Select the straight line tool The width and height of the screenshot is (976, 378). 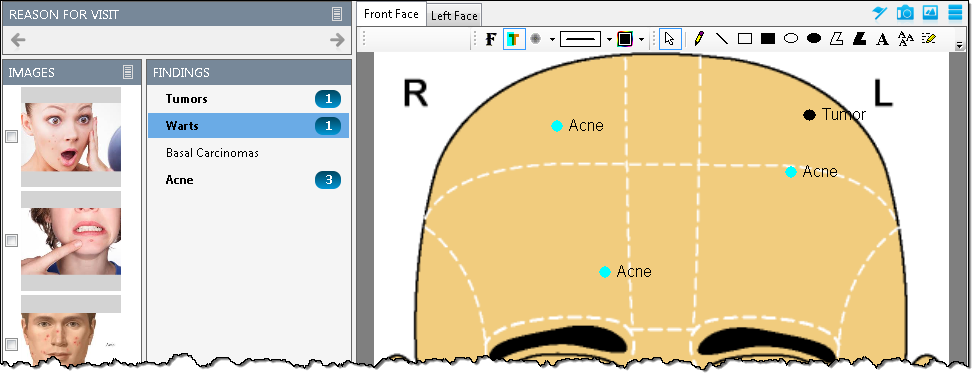pyautogui.click(x=721, y=39)
